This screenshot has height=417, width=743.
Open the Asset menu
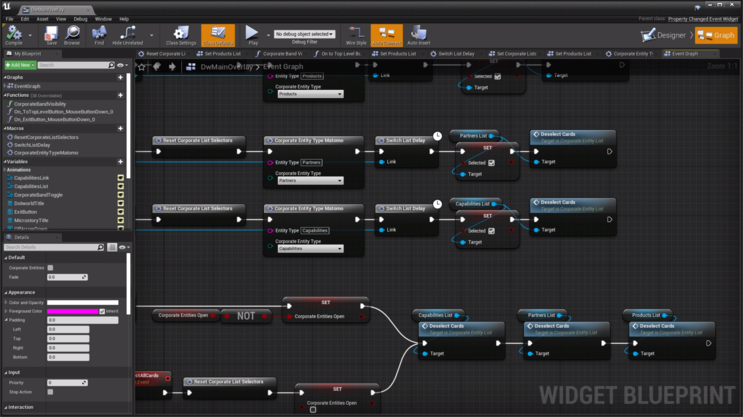click(x=42, y=18)
